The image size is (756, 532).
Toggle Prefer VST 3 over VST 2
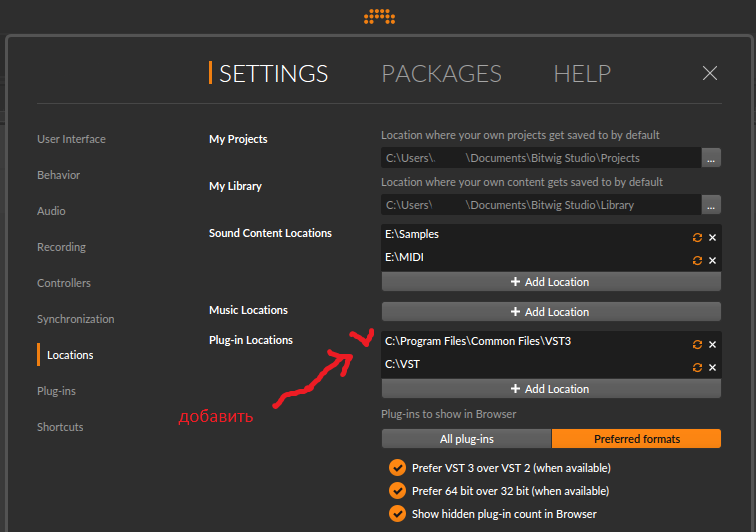point(397,467)
